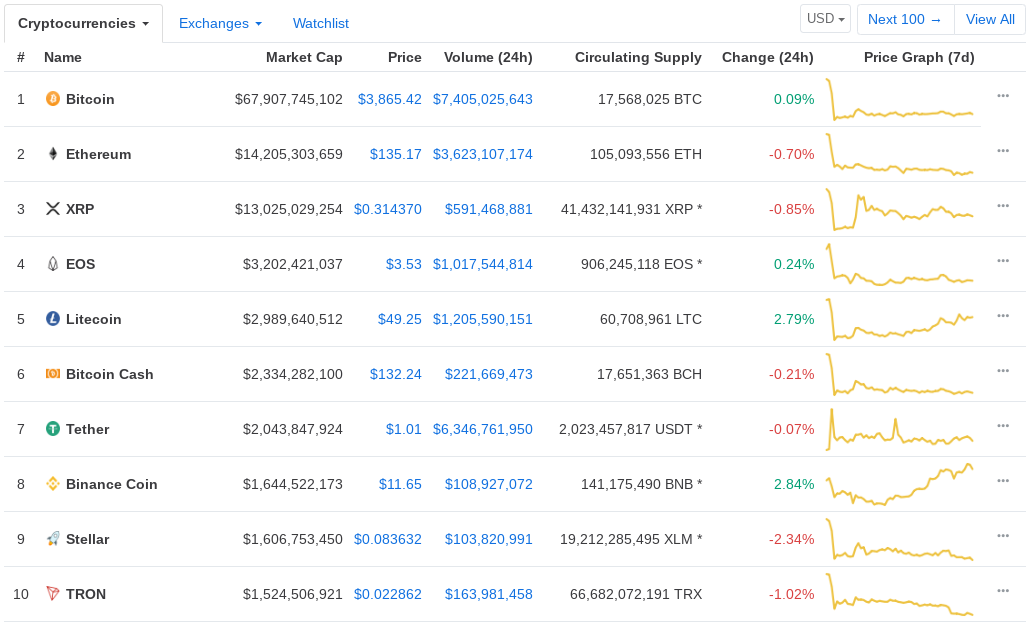
Task: Click the View All button
Action: [990, 19]
